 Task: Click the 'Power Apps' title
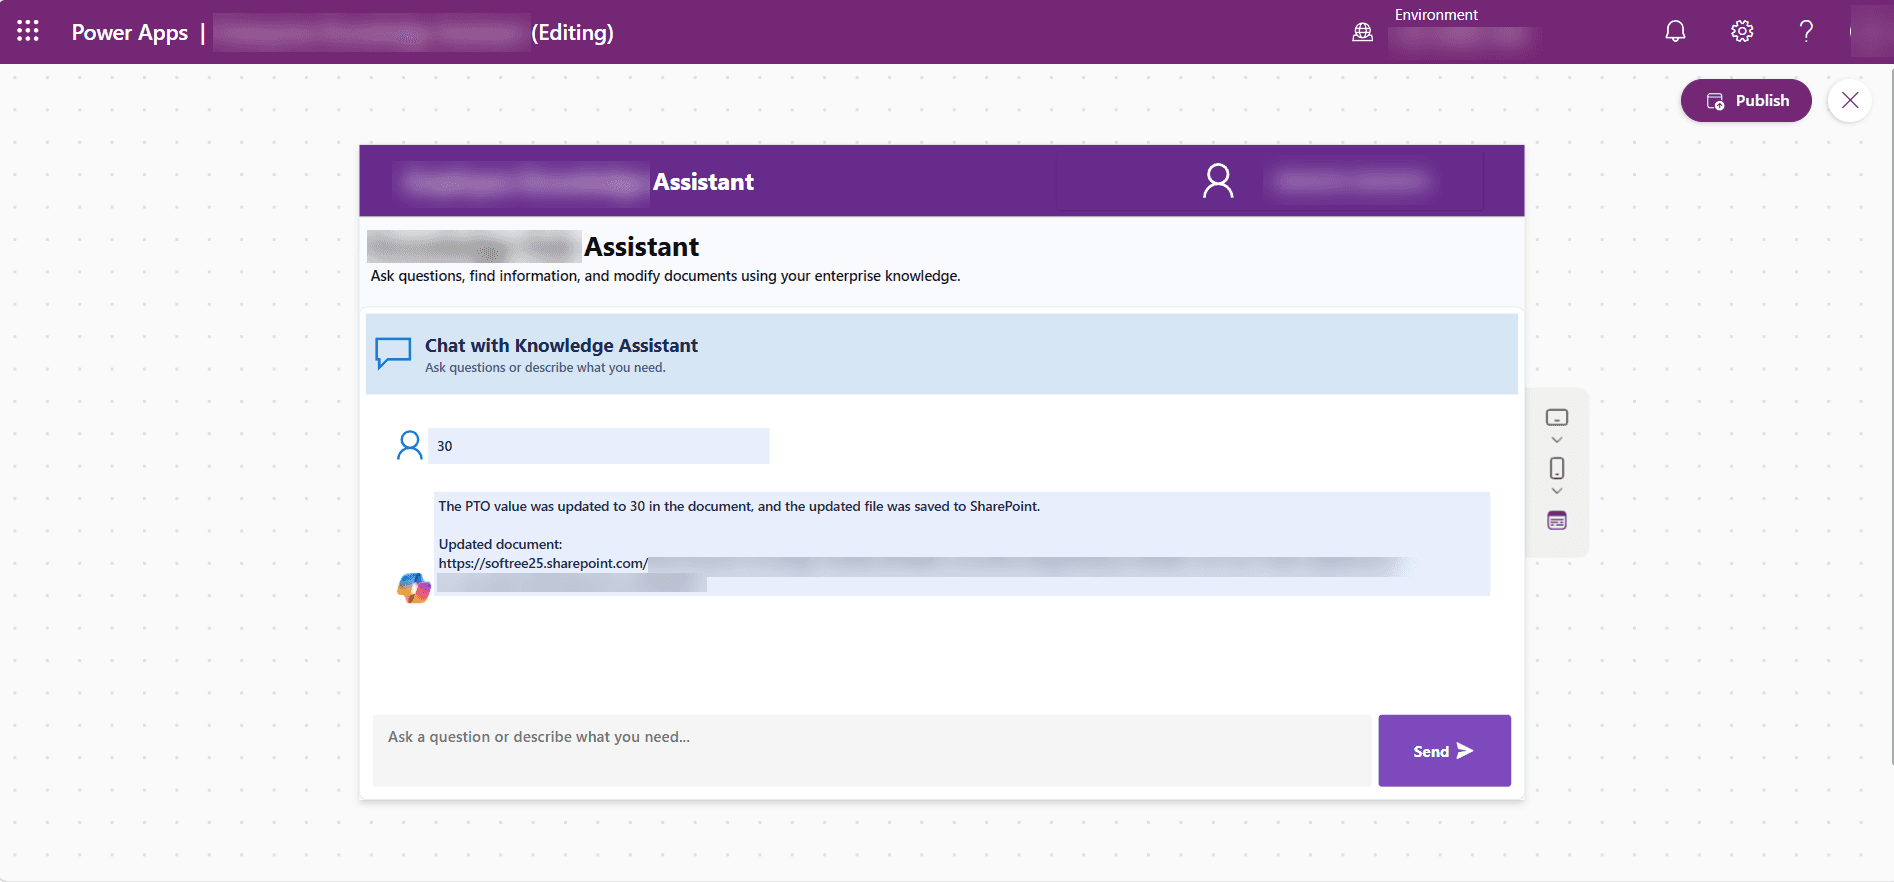point(130,32)
